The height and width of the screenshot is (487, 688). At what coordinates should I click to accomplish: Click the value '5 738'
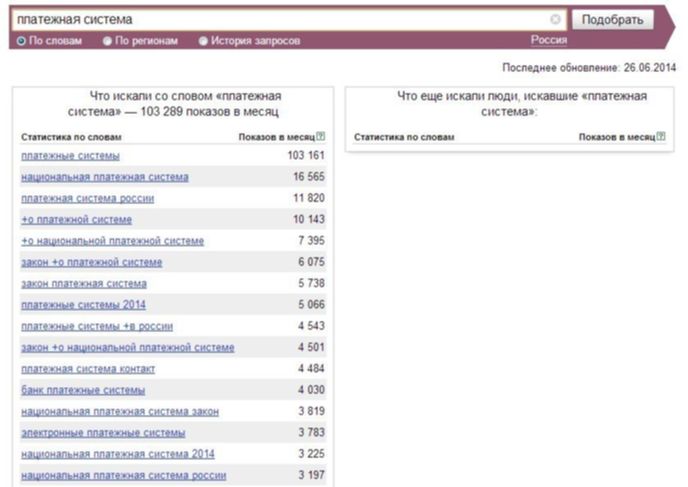(x=312, y=283)
